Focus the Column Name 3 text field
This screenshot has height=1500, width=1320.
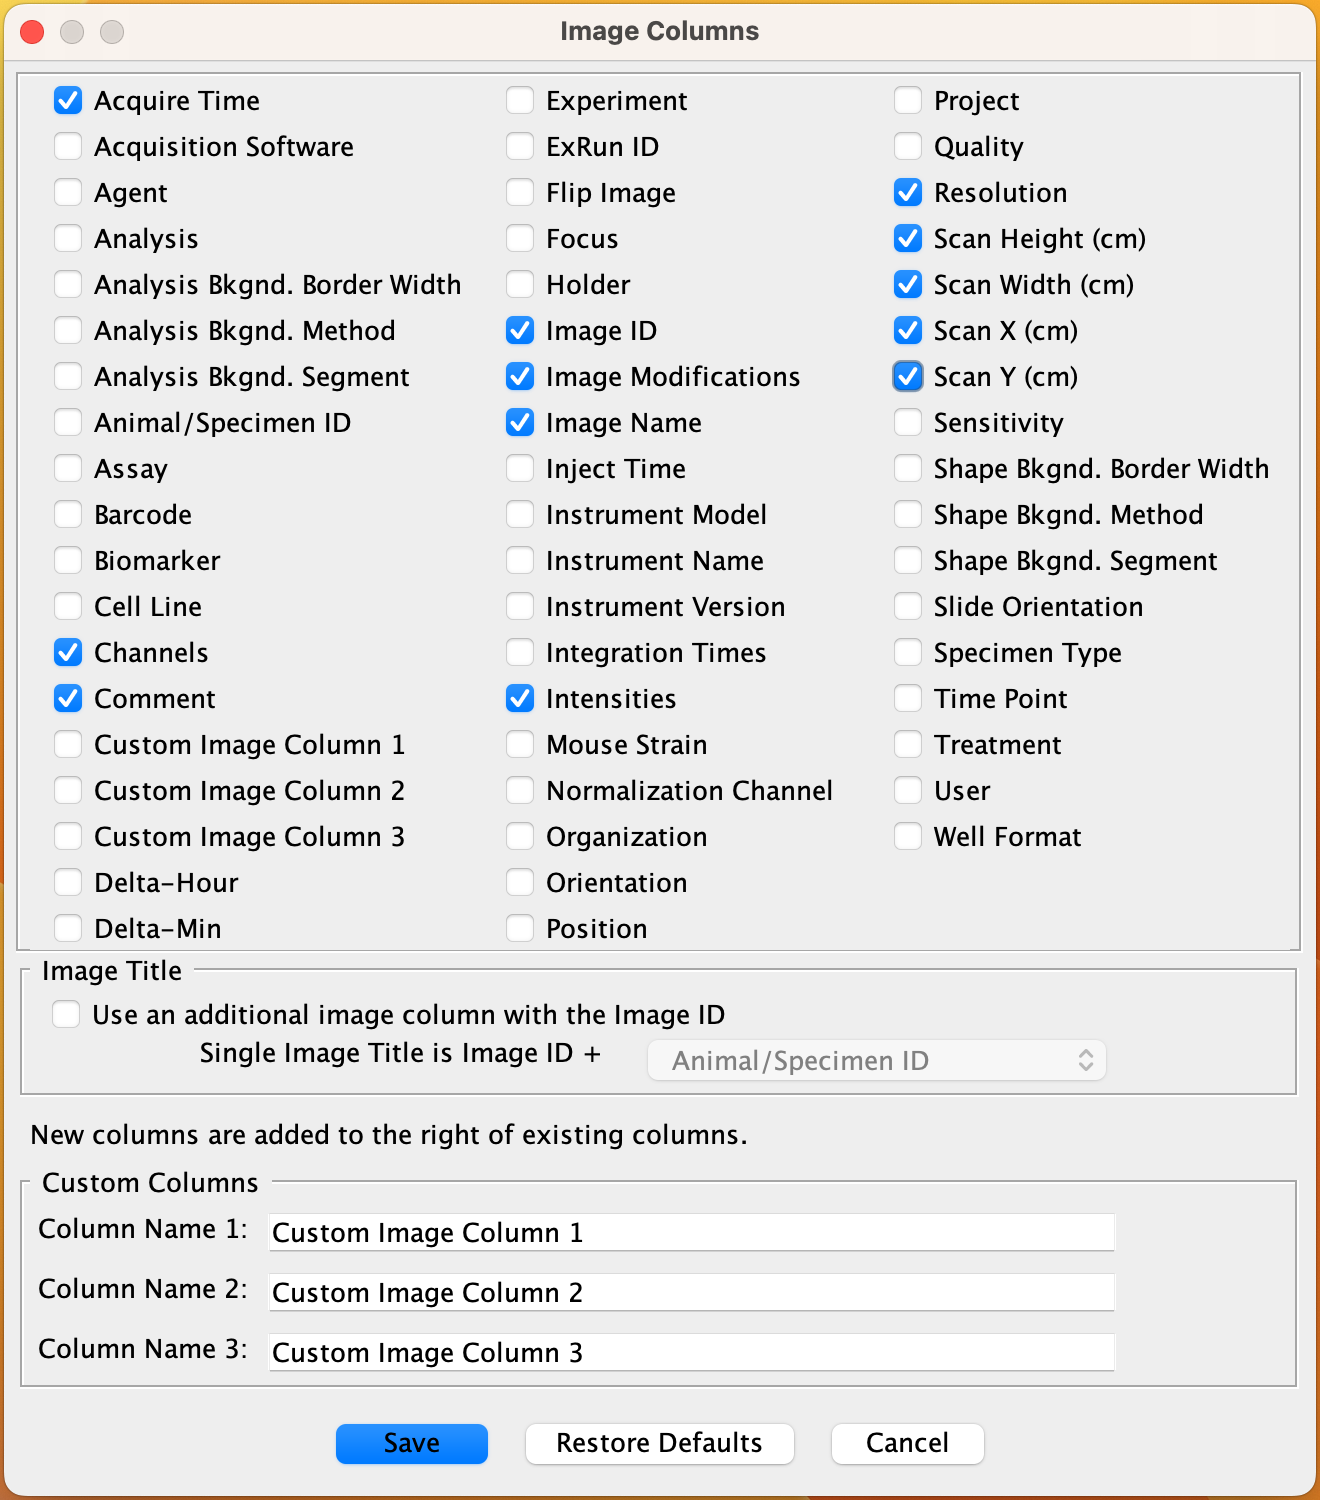(x=692, y=1352)
